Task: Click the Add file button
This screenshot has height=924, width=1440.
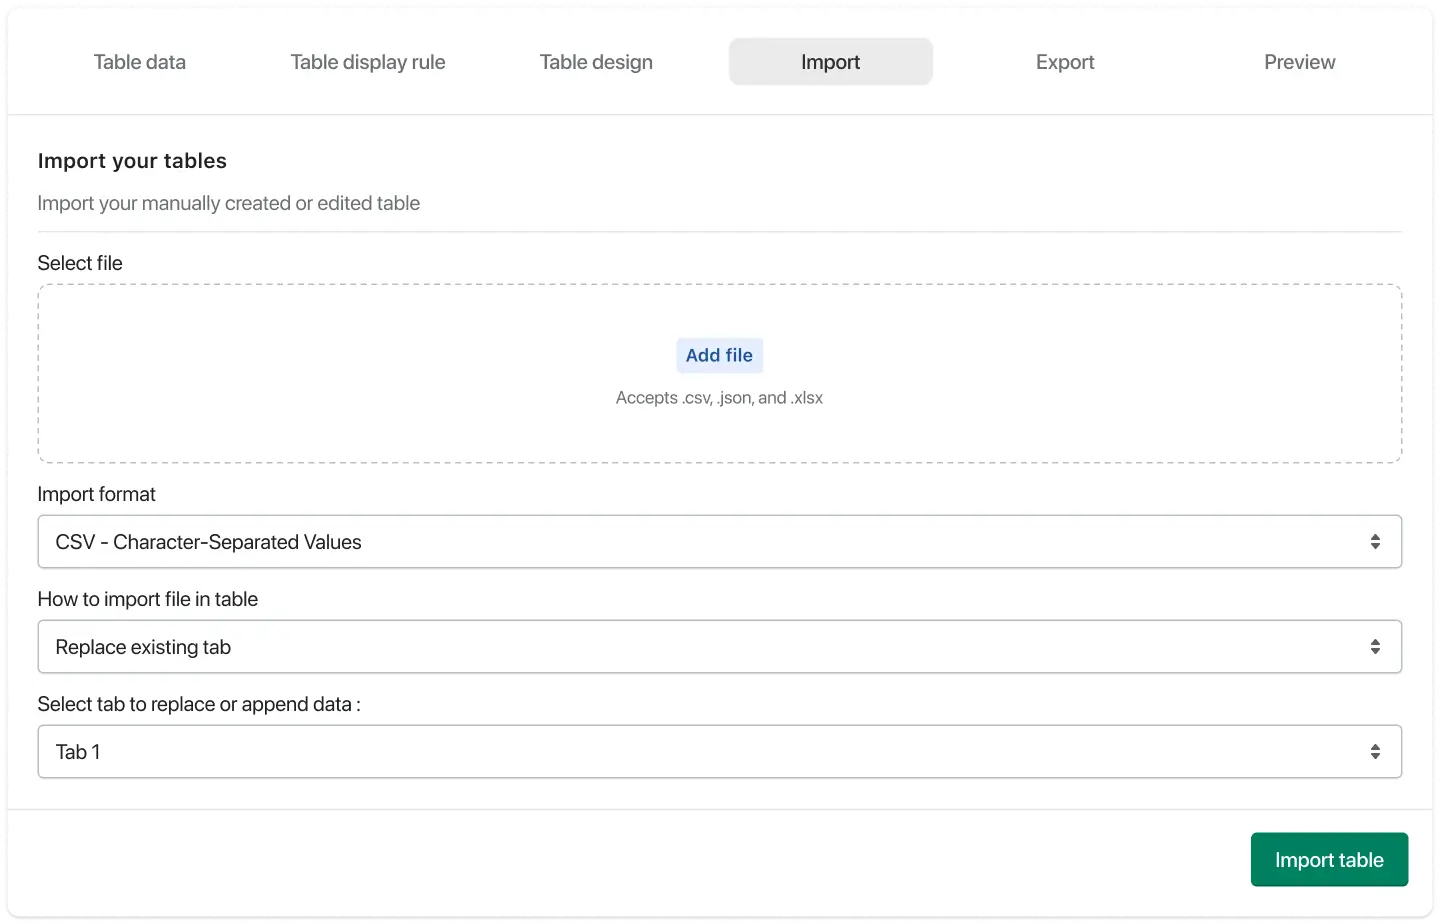Action: pos(719,355)
